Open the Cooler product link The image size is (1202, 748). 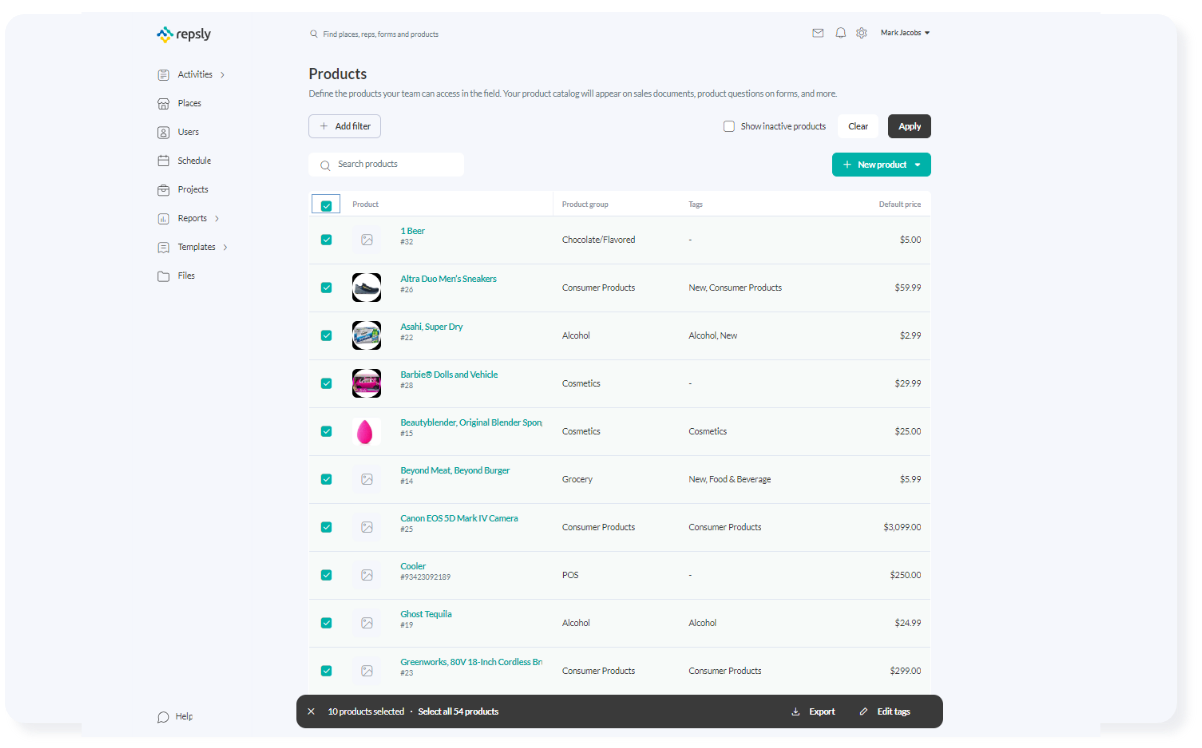pyautogui.click(x=413, y=567)
